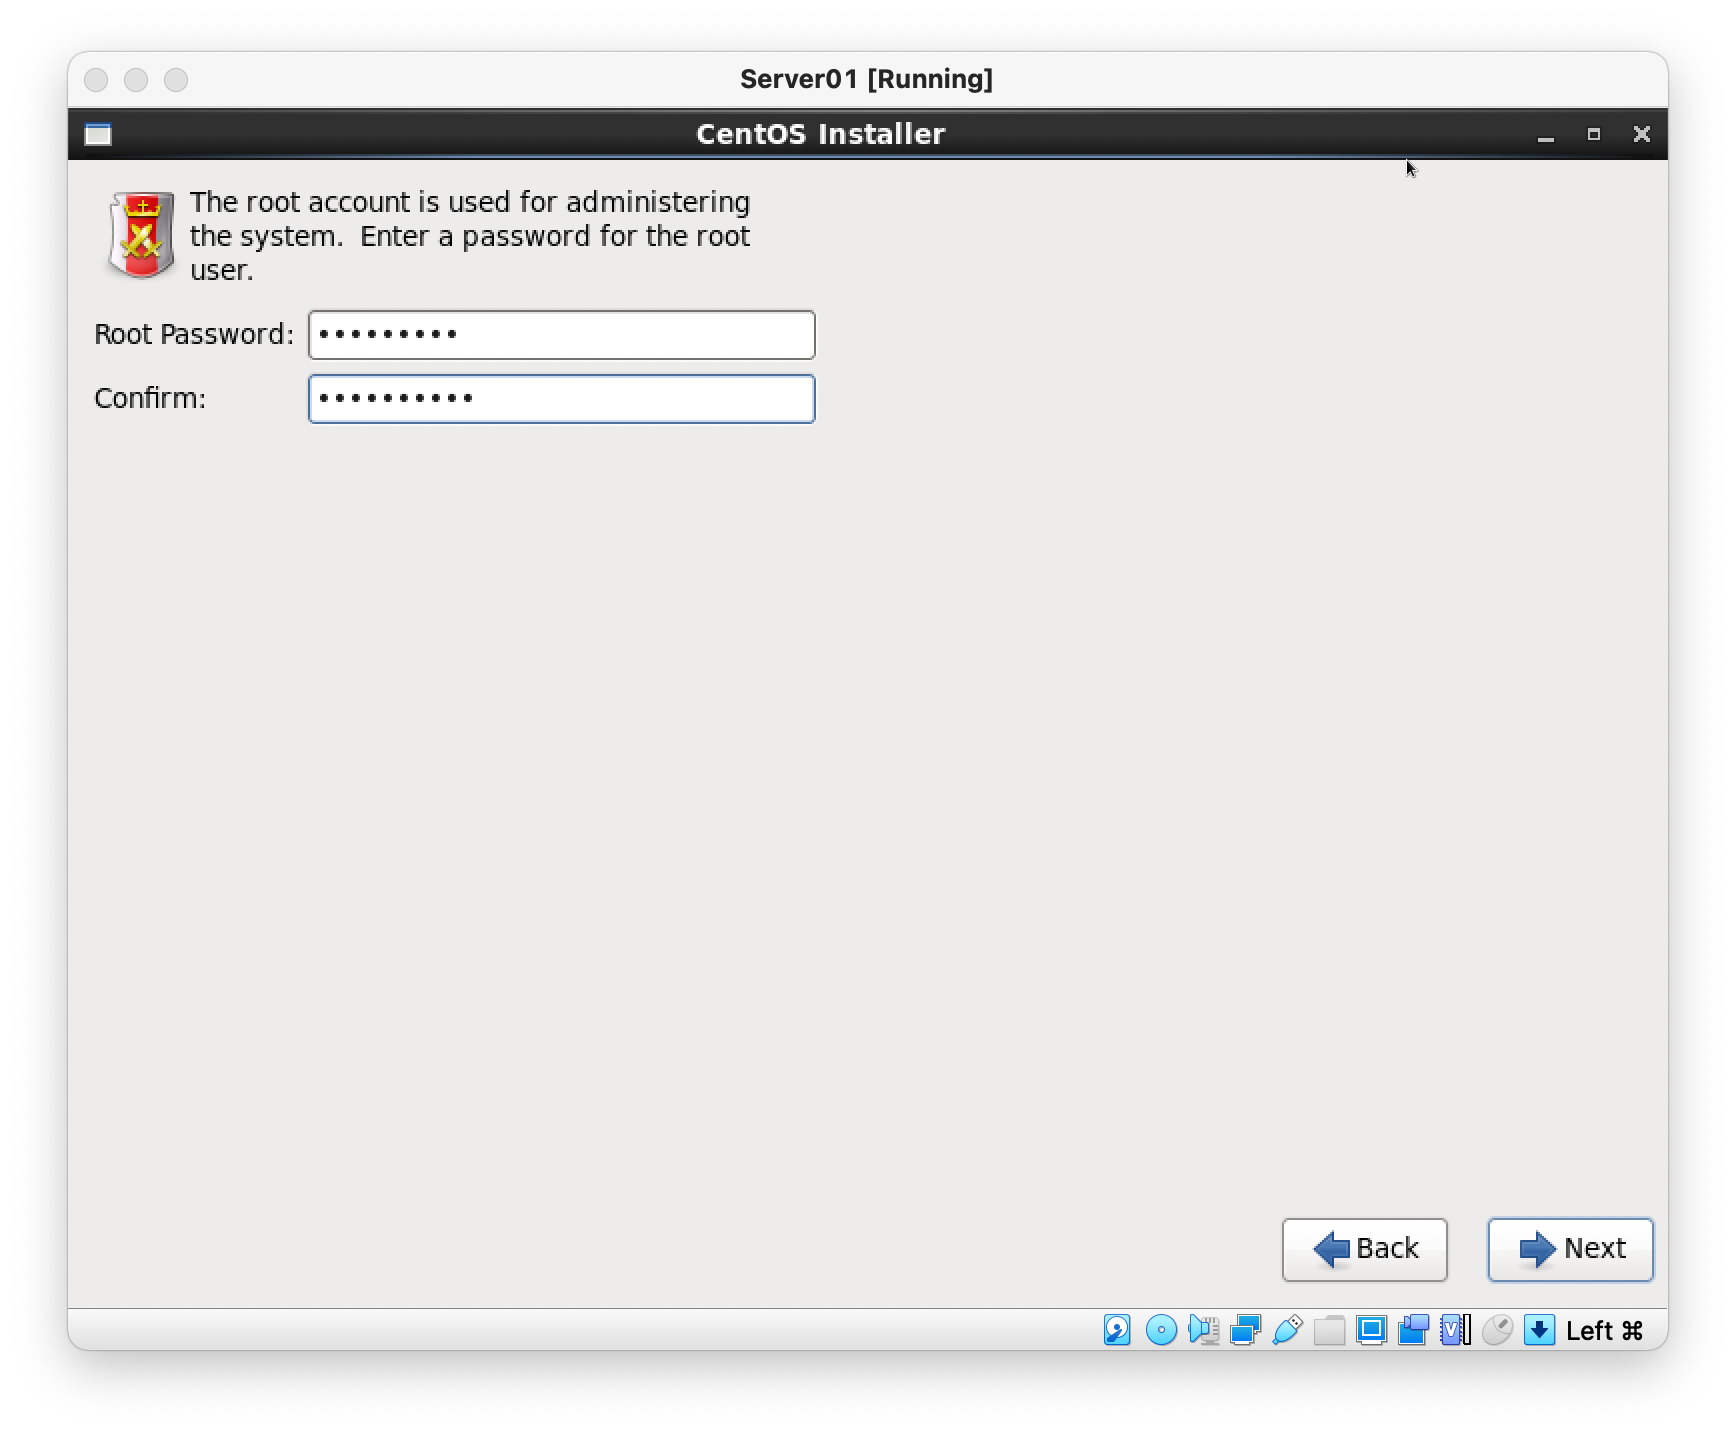Image resolution: width=1736 pixels, height=1434 pixels.
Task: Click into the Root Password field
Action: click(x=562, y=335)
